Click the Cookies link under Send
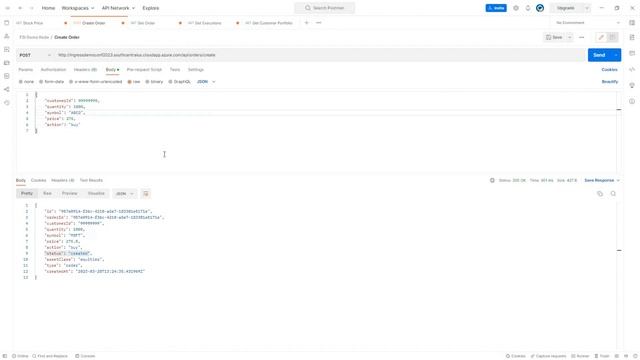This screenshot has height=360, width=640. click(609, 70)
